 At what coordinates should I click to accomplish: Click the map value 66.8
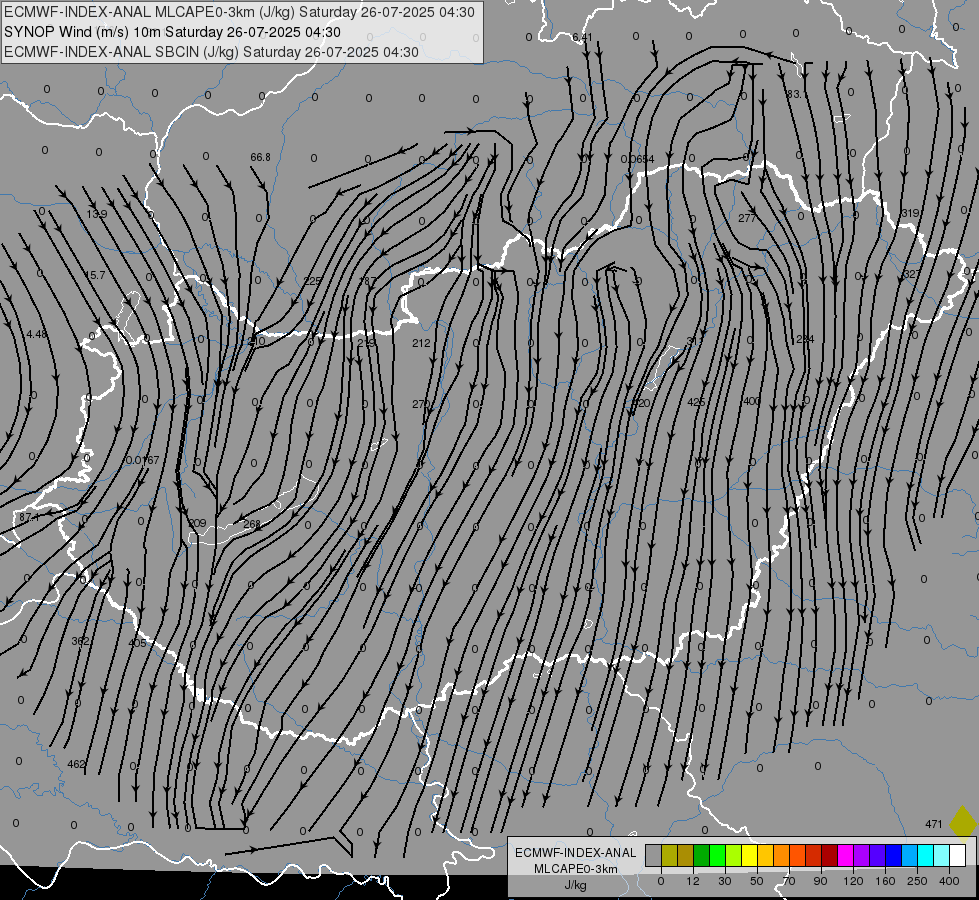click(260, 157)
